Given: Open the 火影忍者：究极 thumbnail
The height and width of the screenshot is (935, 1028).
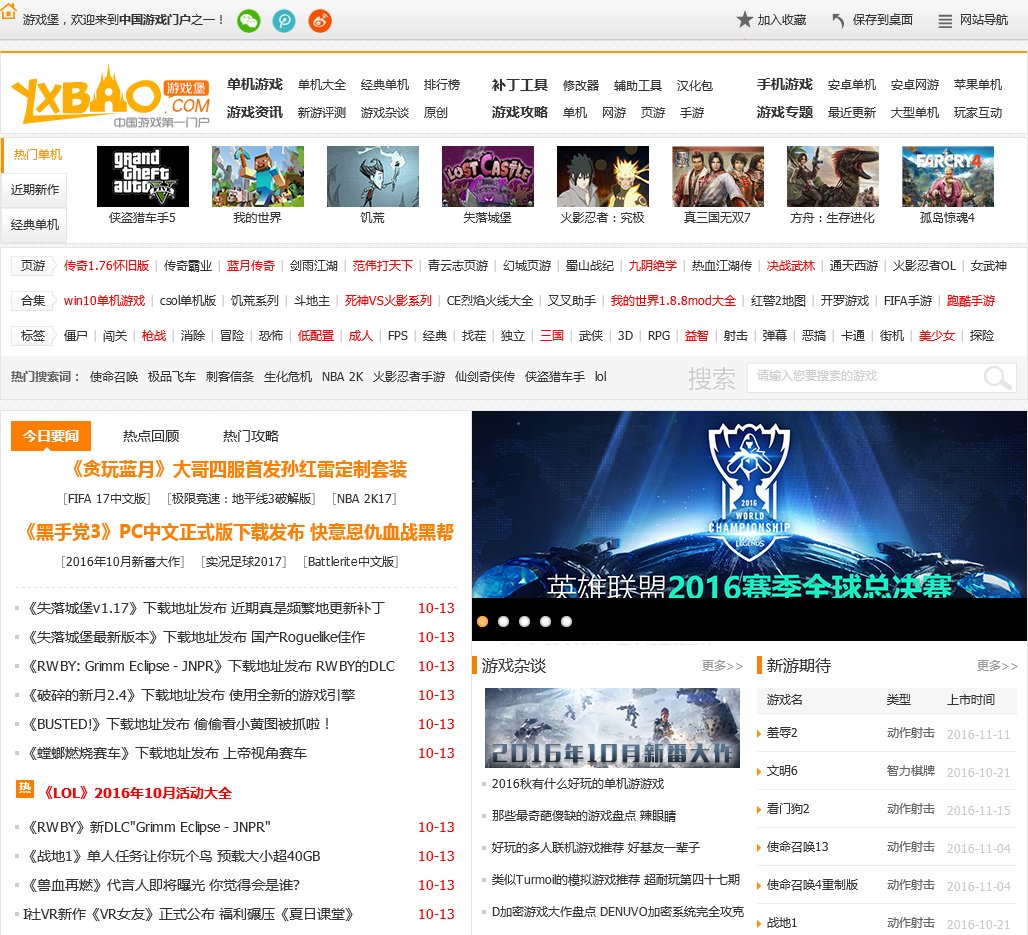Looking at the screenshot, I should tap(603, 176).
